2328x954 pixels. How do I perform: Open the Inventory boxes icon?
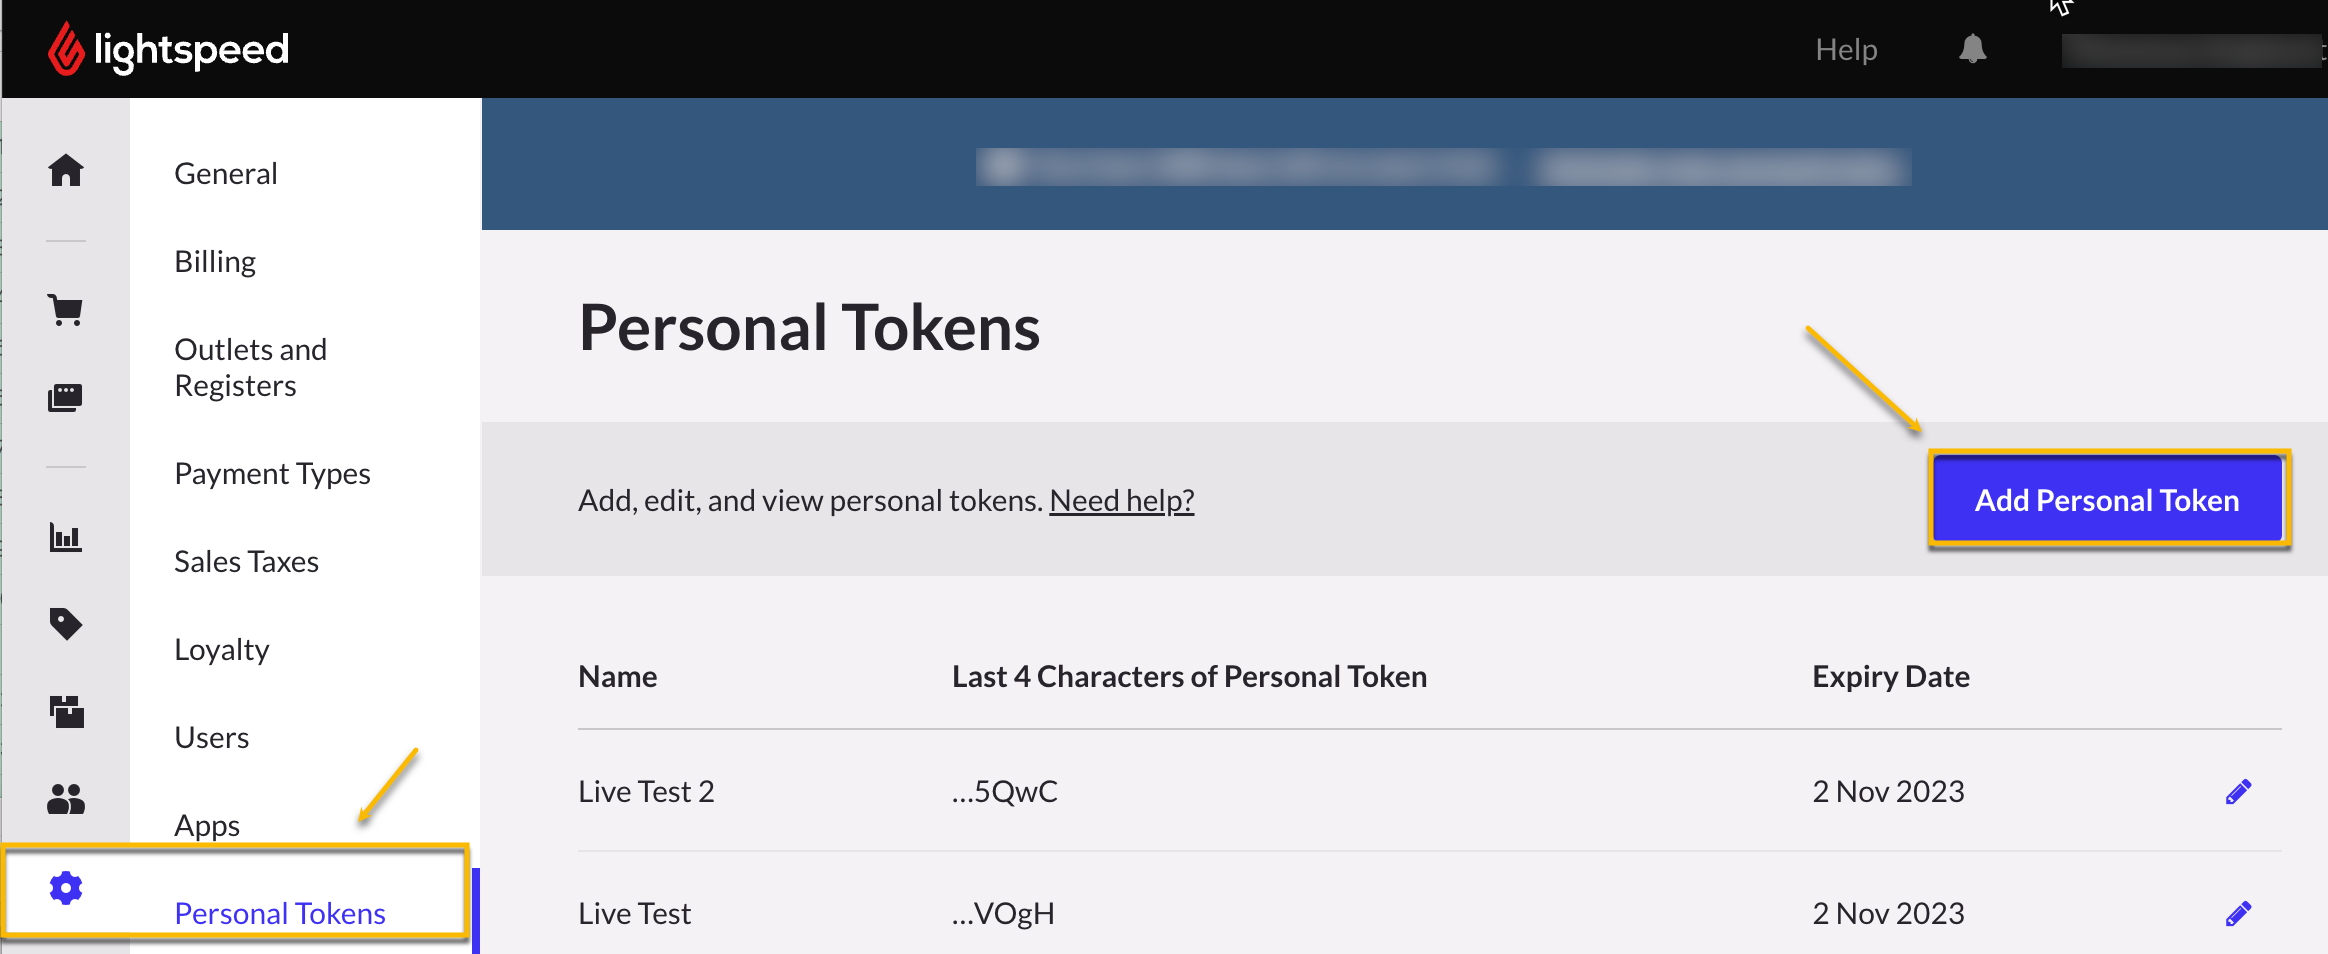(66, 711)
